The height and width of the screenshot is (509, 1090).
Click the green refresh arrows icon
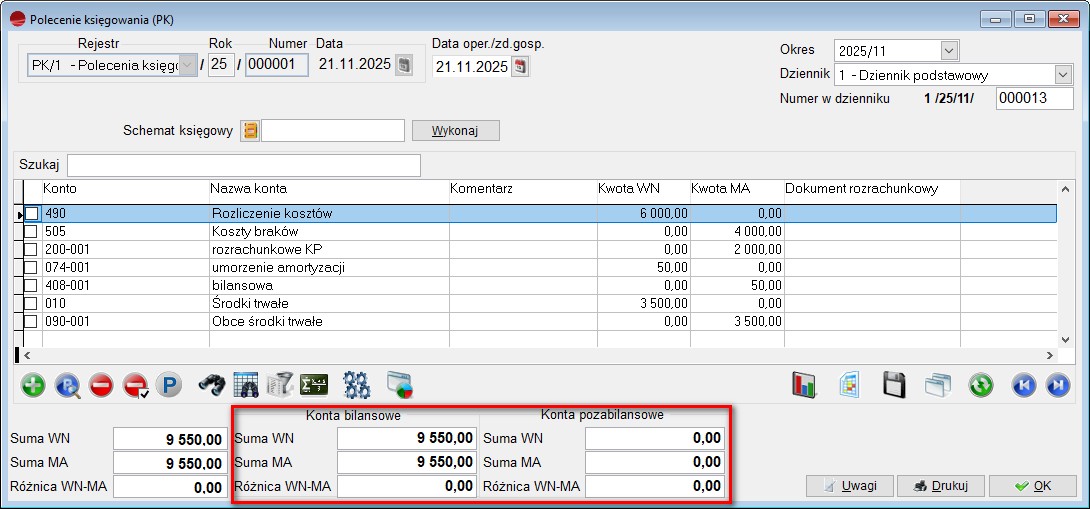(x=981, y=385)
